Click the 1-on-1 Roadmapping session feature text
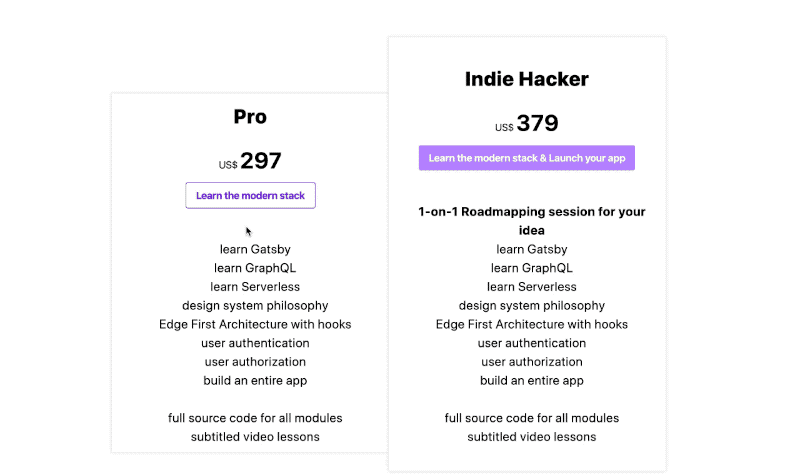800x475 pixels. coord(532,221)
